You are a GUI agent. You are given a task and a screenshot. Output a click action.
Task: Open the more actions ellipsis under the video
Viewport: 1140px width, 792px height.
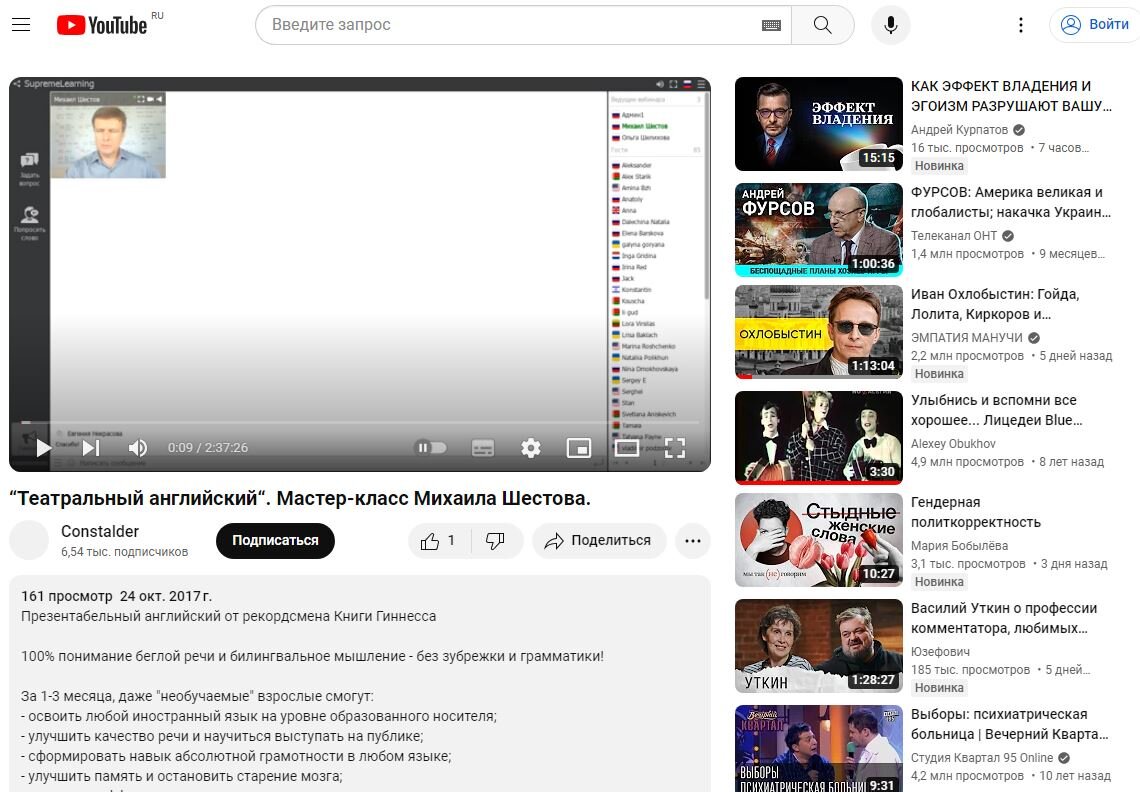pyautogui.click(x=692, y=540)
